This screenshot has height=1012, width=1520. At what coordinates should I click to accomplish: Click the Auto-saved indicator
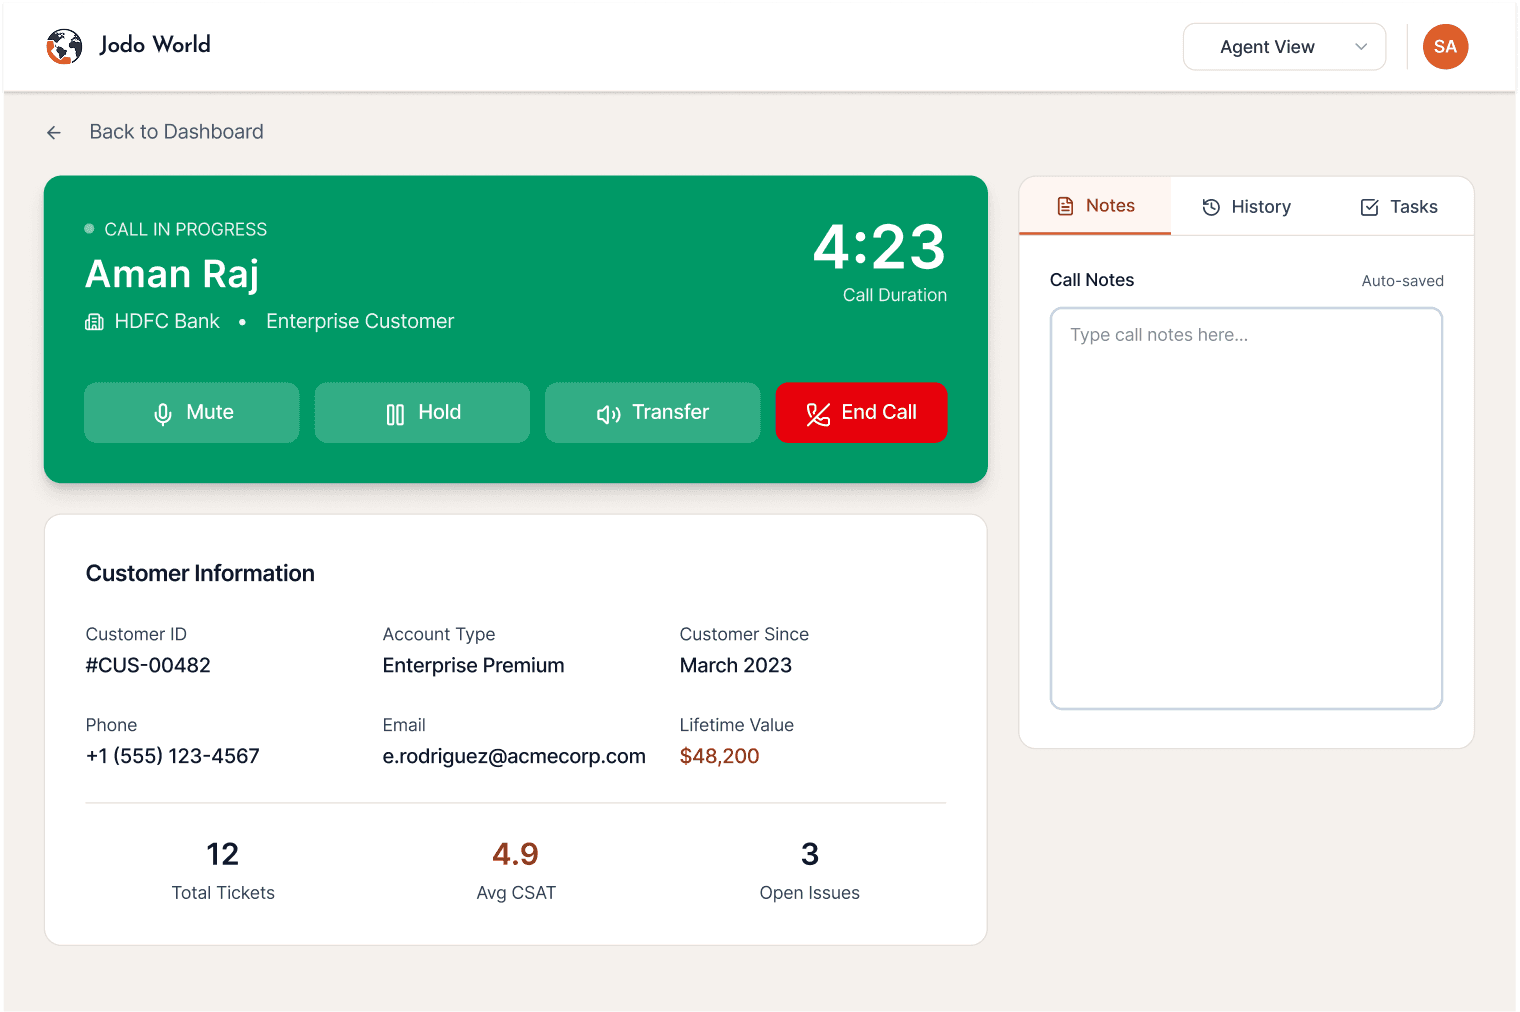pyautogui.click(x=1402, y=281)
